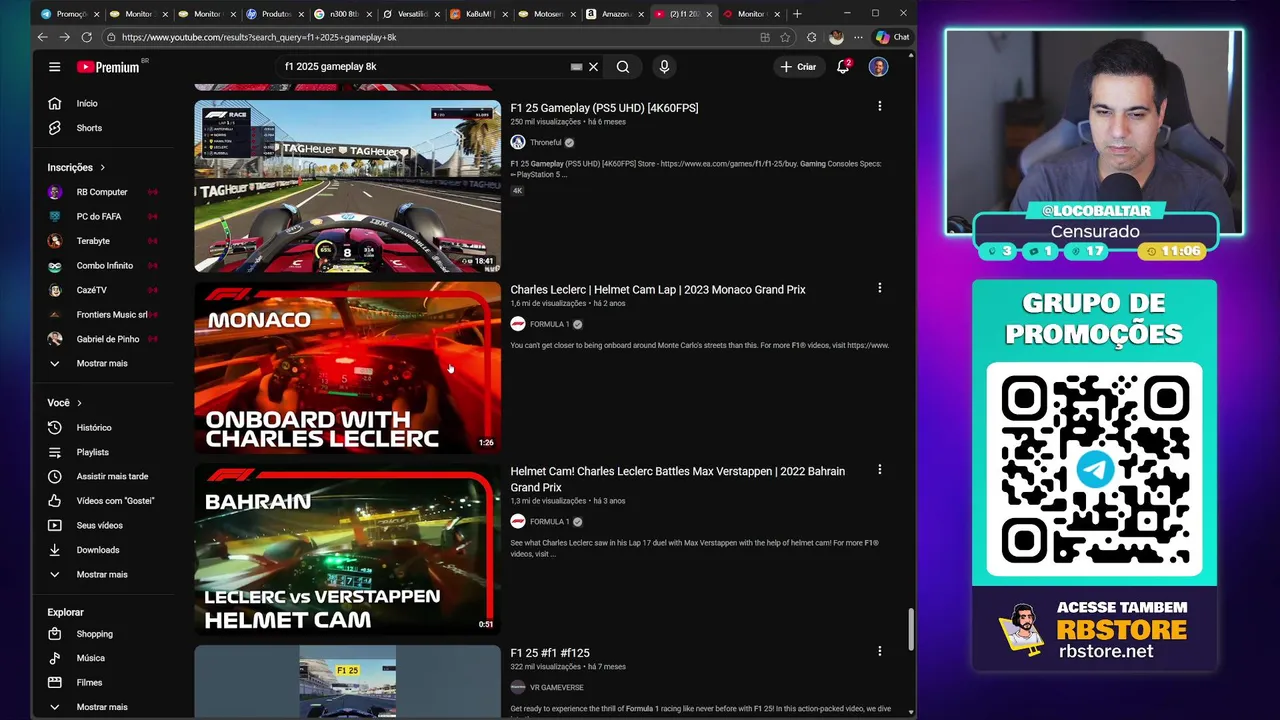1280x720 pixels.
Task: Open the YouTube hamburger guide menu
Action: pos(54,67)
